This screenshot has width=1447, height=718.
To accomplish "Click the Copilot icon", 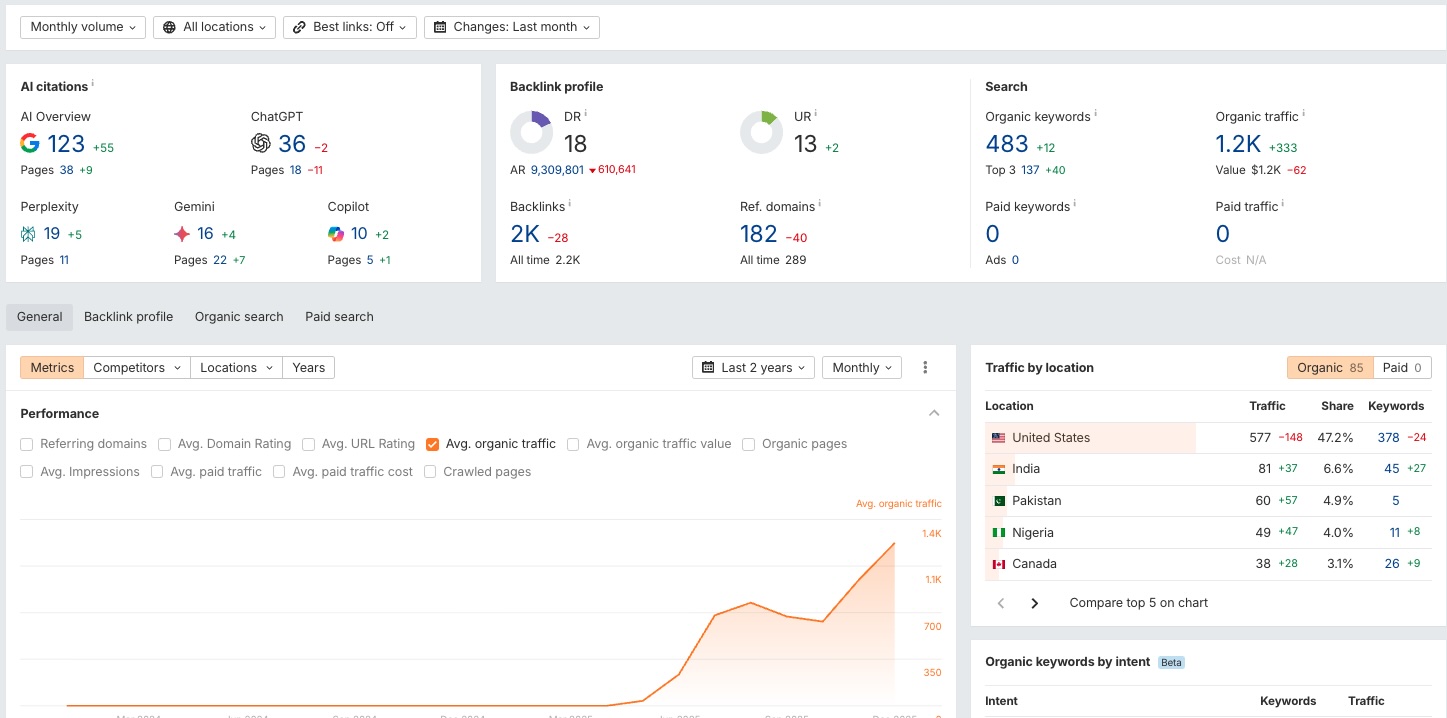I will 336,234.
